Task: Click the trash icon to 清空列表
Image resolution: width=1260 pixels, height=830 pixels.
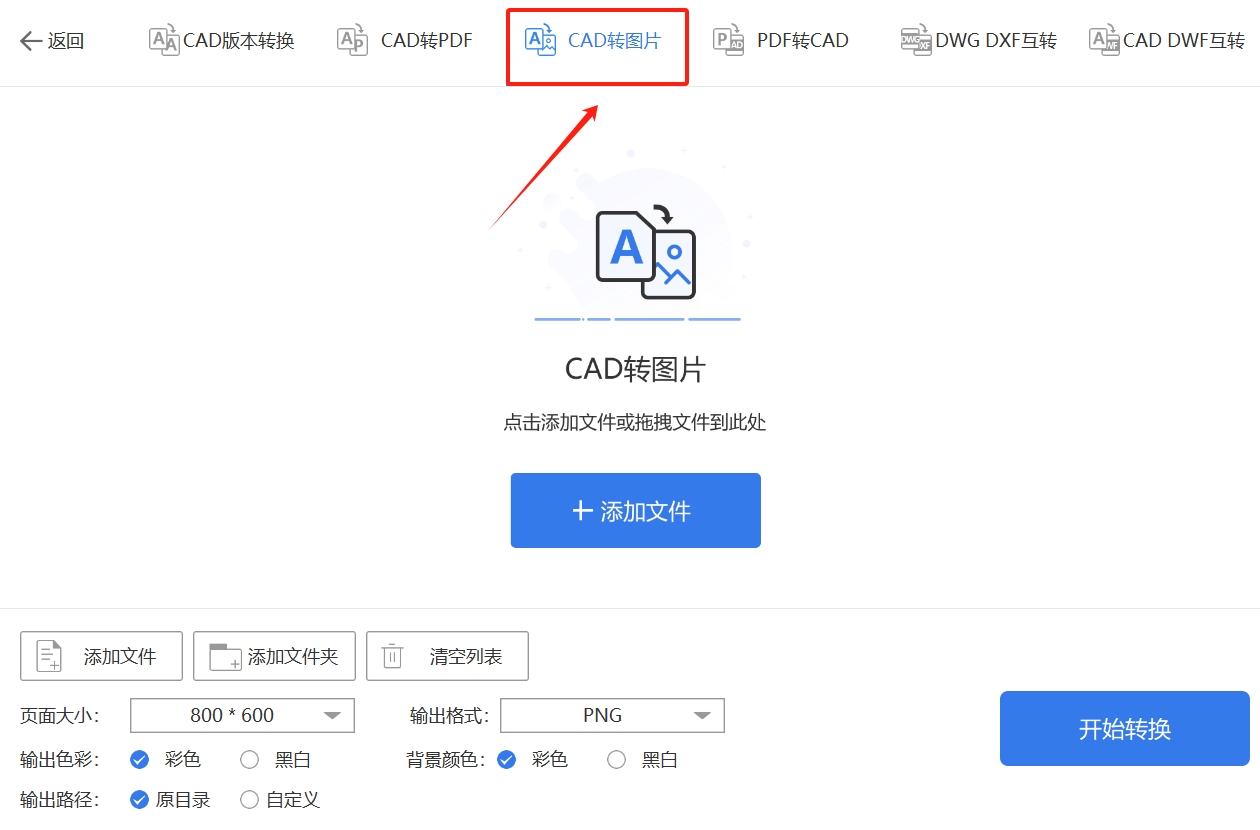Action: point(392,655)
